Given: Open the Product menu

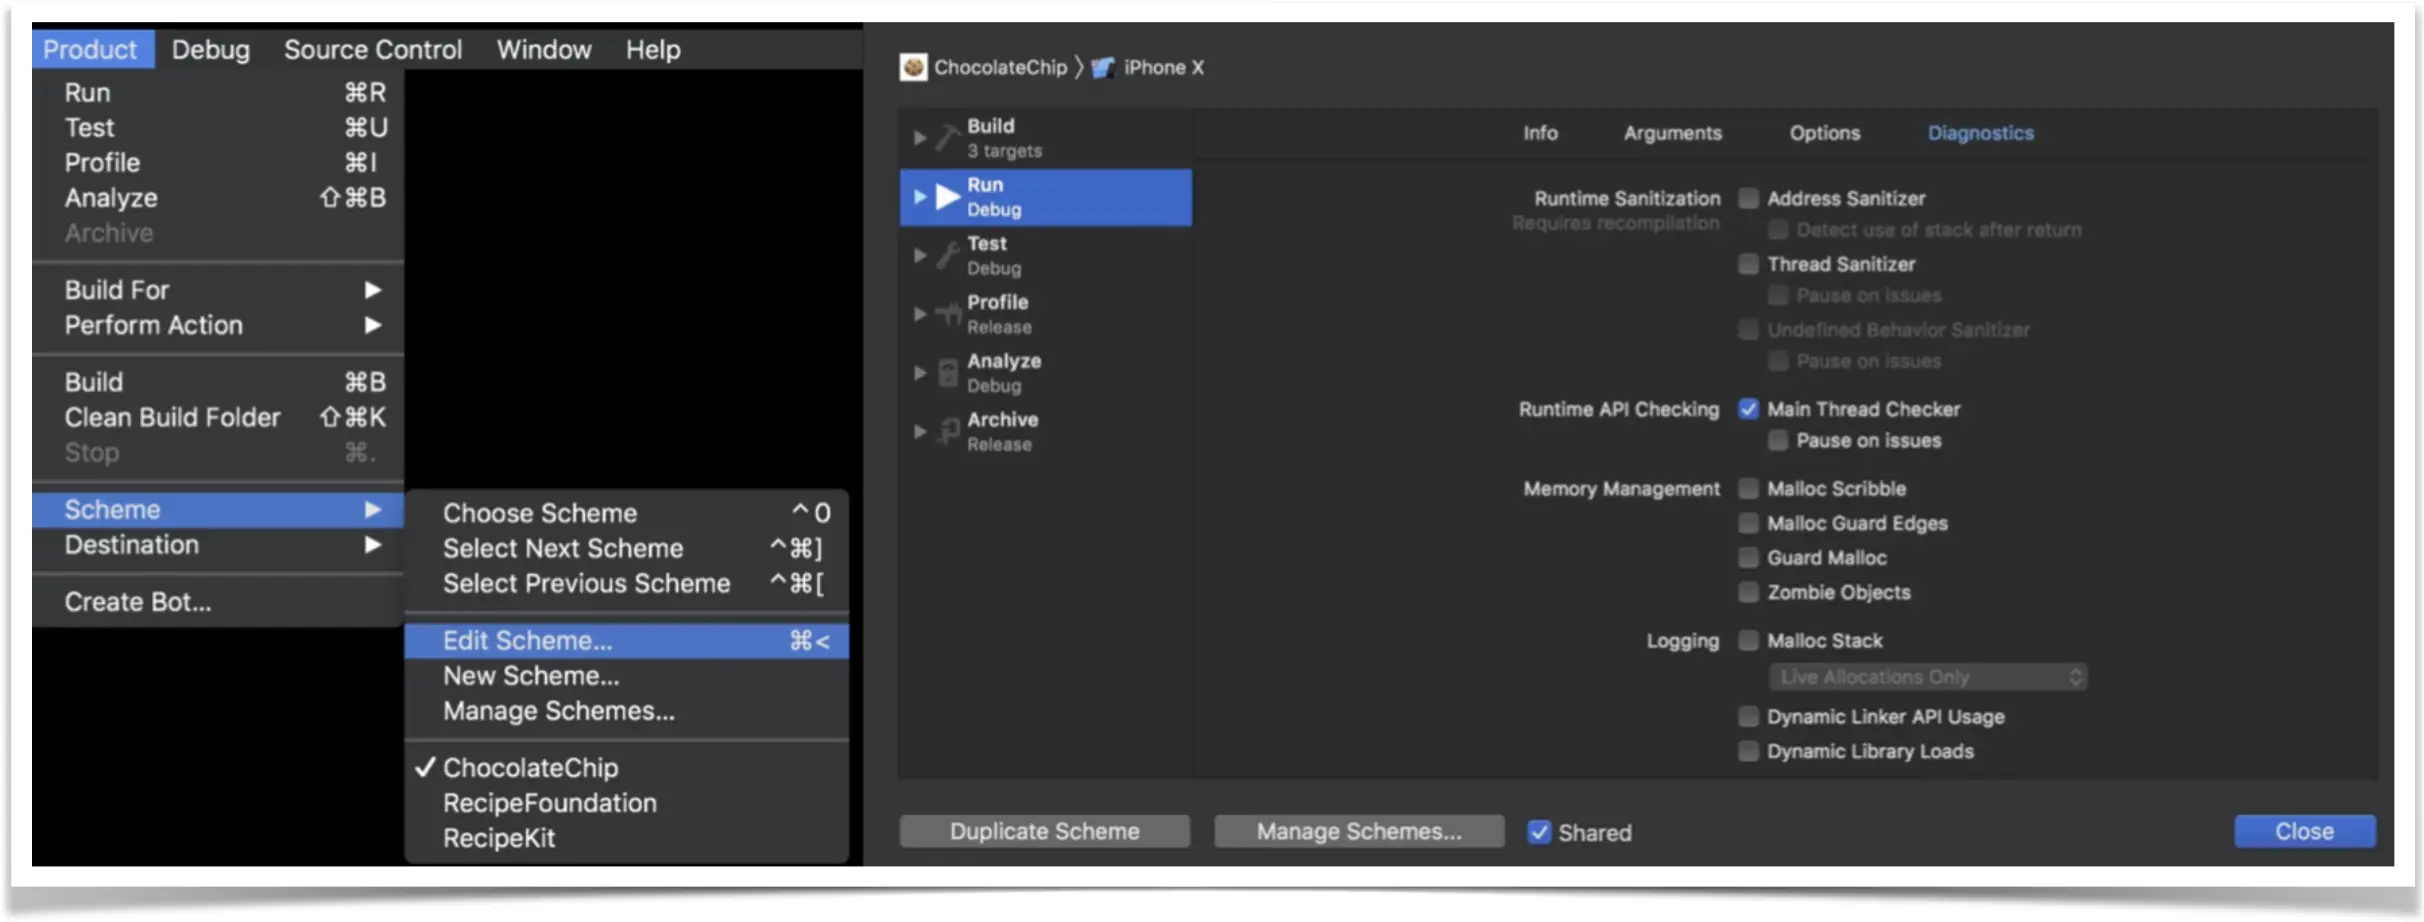Looking at the screenshot, I should click(x=92, y=49).
